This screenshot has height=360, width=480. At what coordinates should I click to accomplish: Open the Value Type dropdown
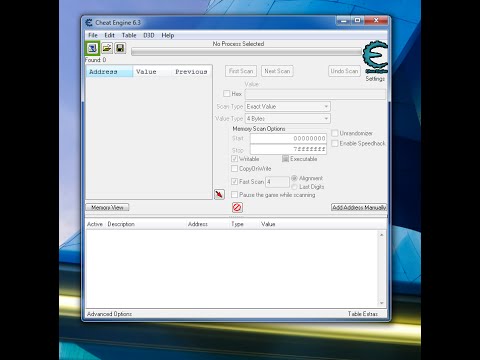pos(288,119)
